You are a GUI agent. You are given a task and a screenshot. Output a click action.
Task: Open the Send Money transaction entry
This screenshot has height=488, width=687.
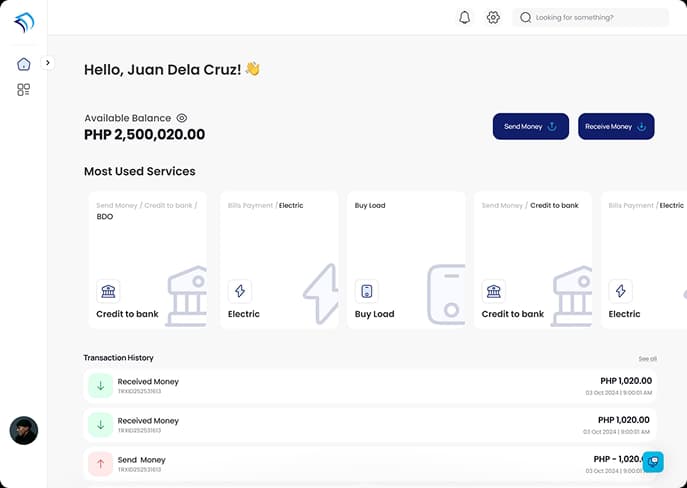coord(370,463)
